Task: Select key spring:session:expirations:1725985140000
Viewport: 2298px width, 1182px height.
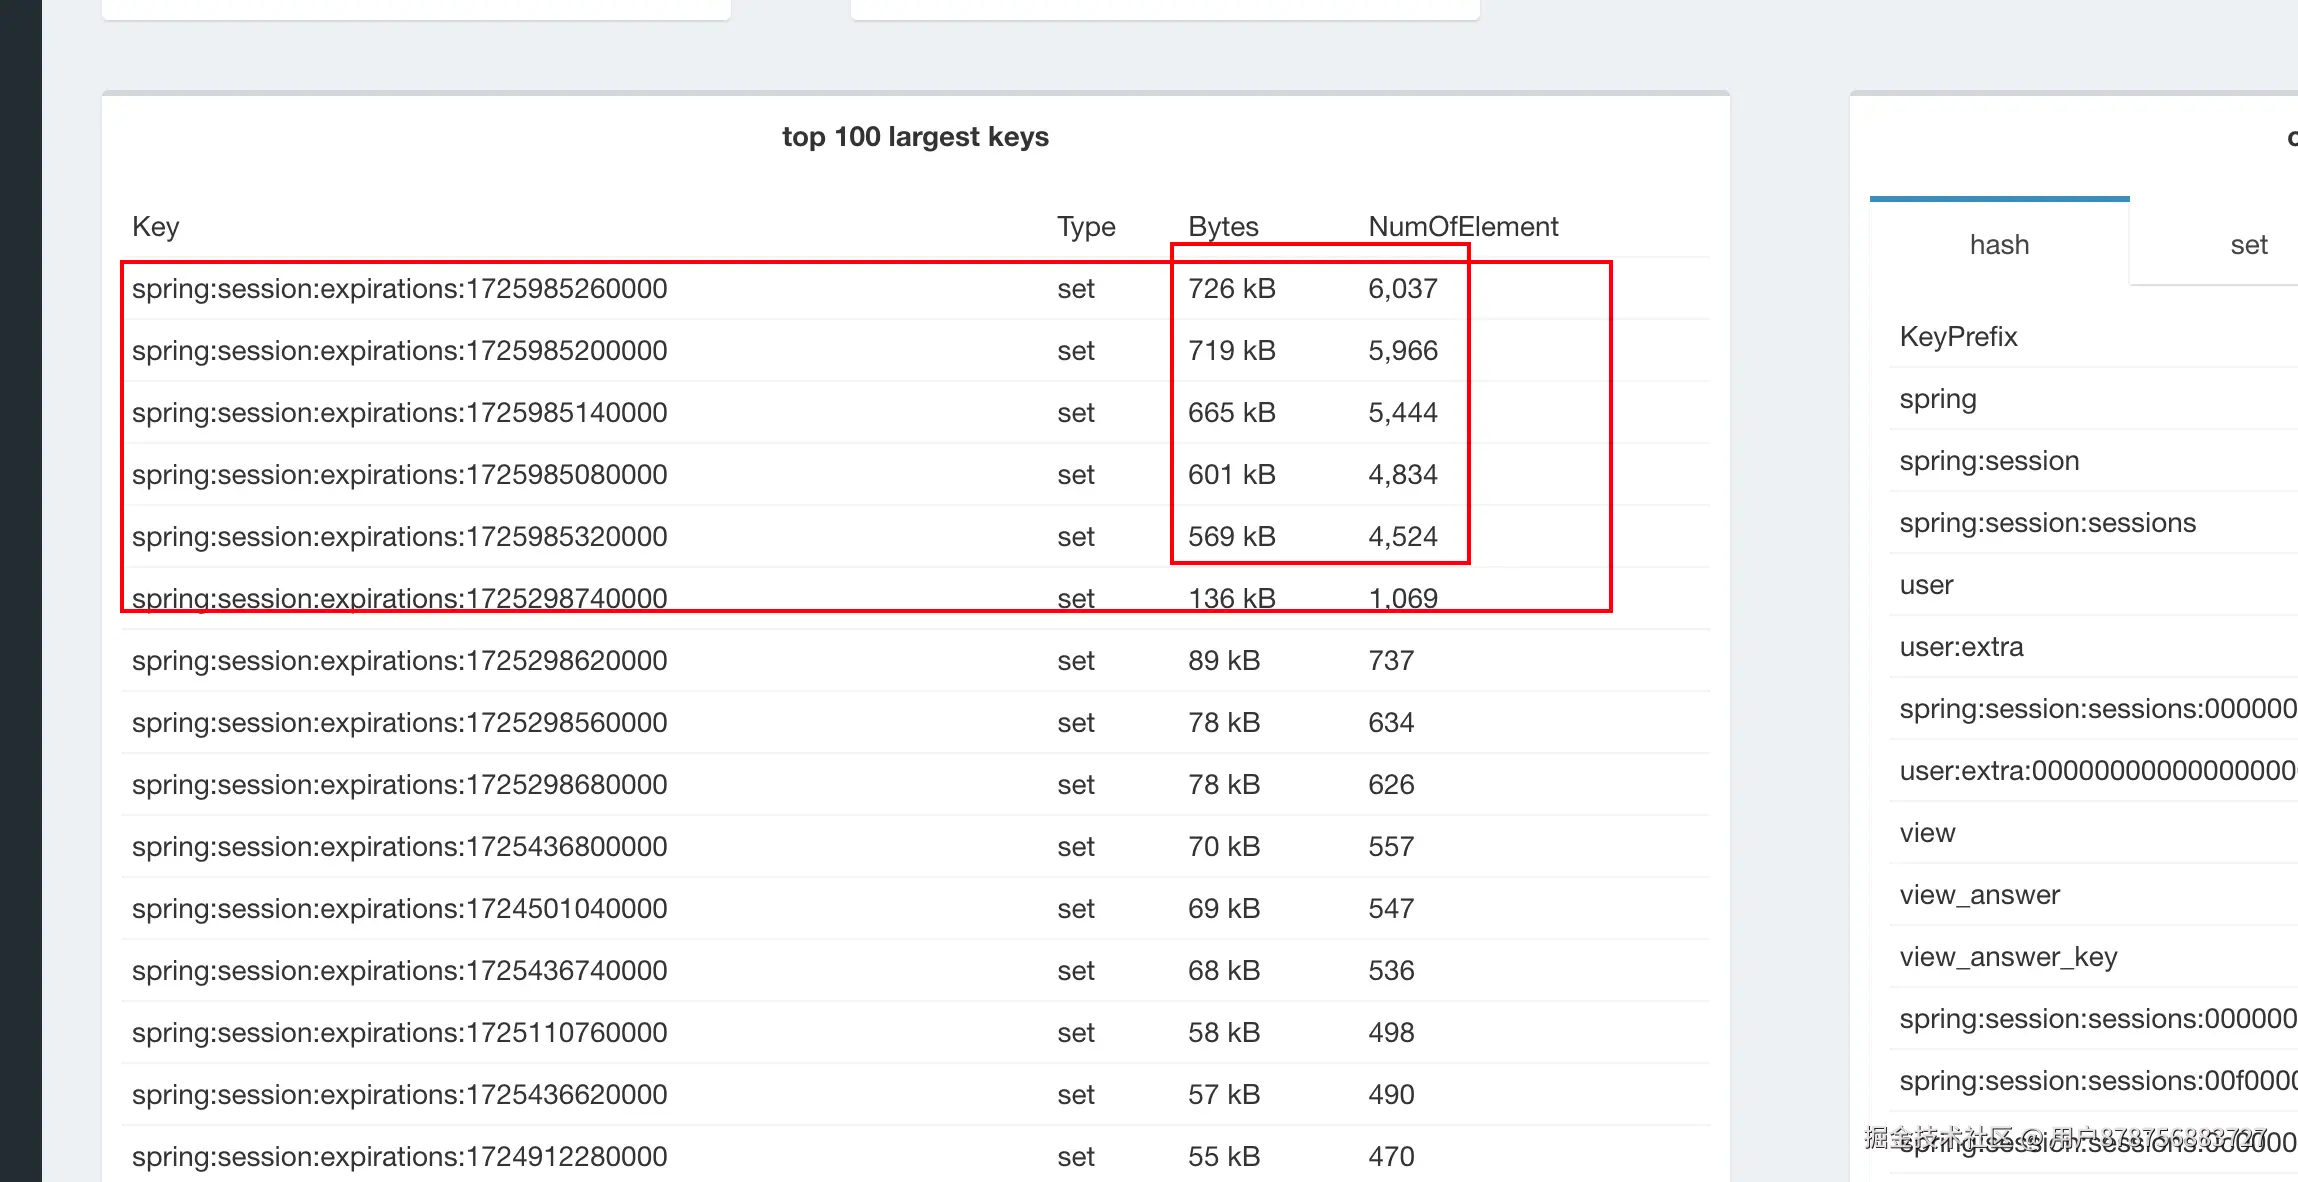Action: 399,413
